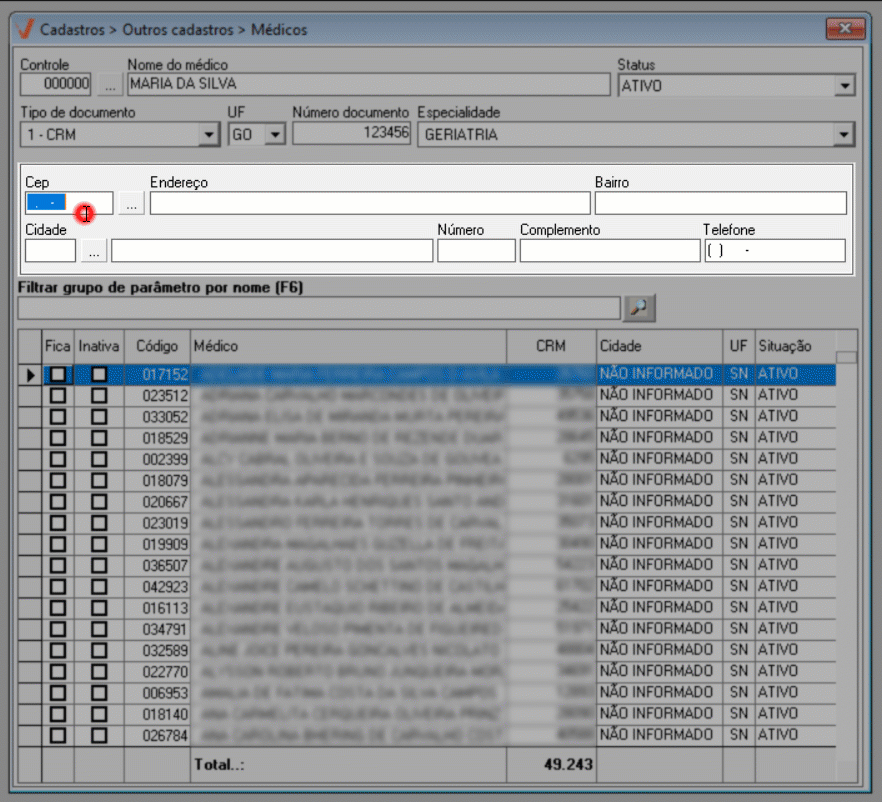The height and width of the screenshot is (802, 882).
Task: Focus the Telefone input field
Action: [774, 251]
